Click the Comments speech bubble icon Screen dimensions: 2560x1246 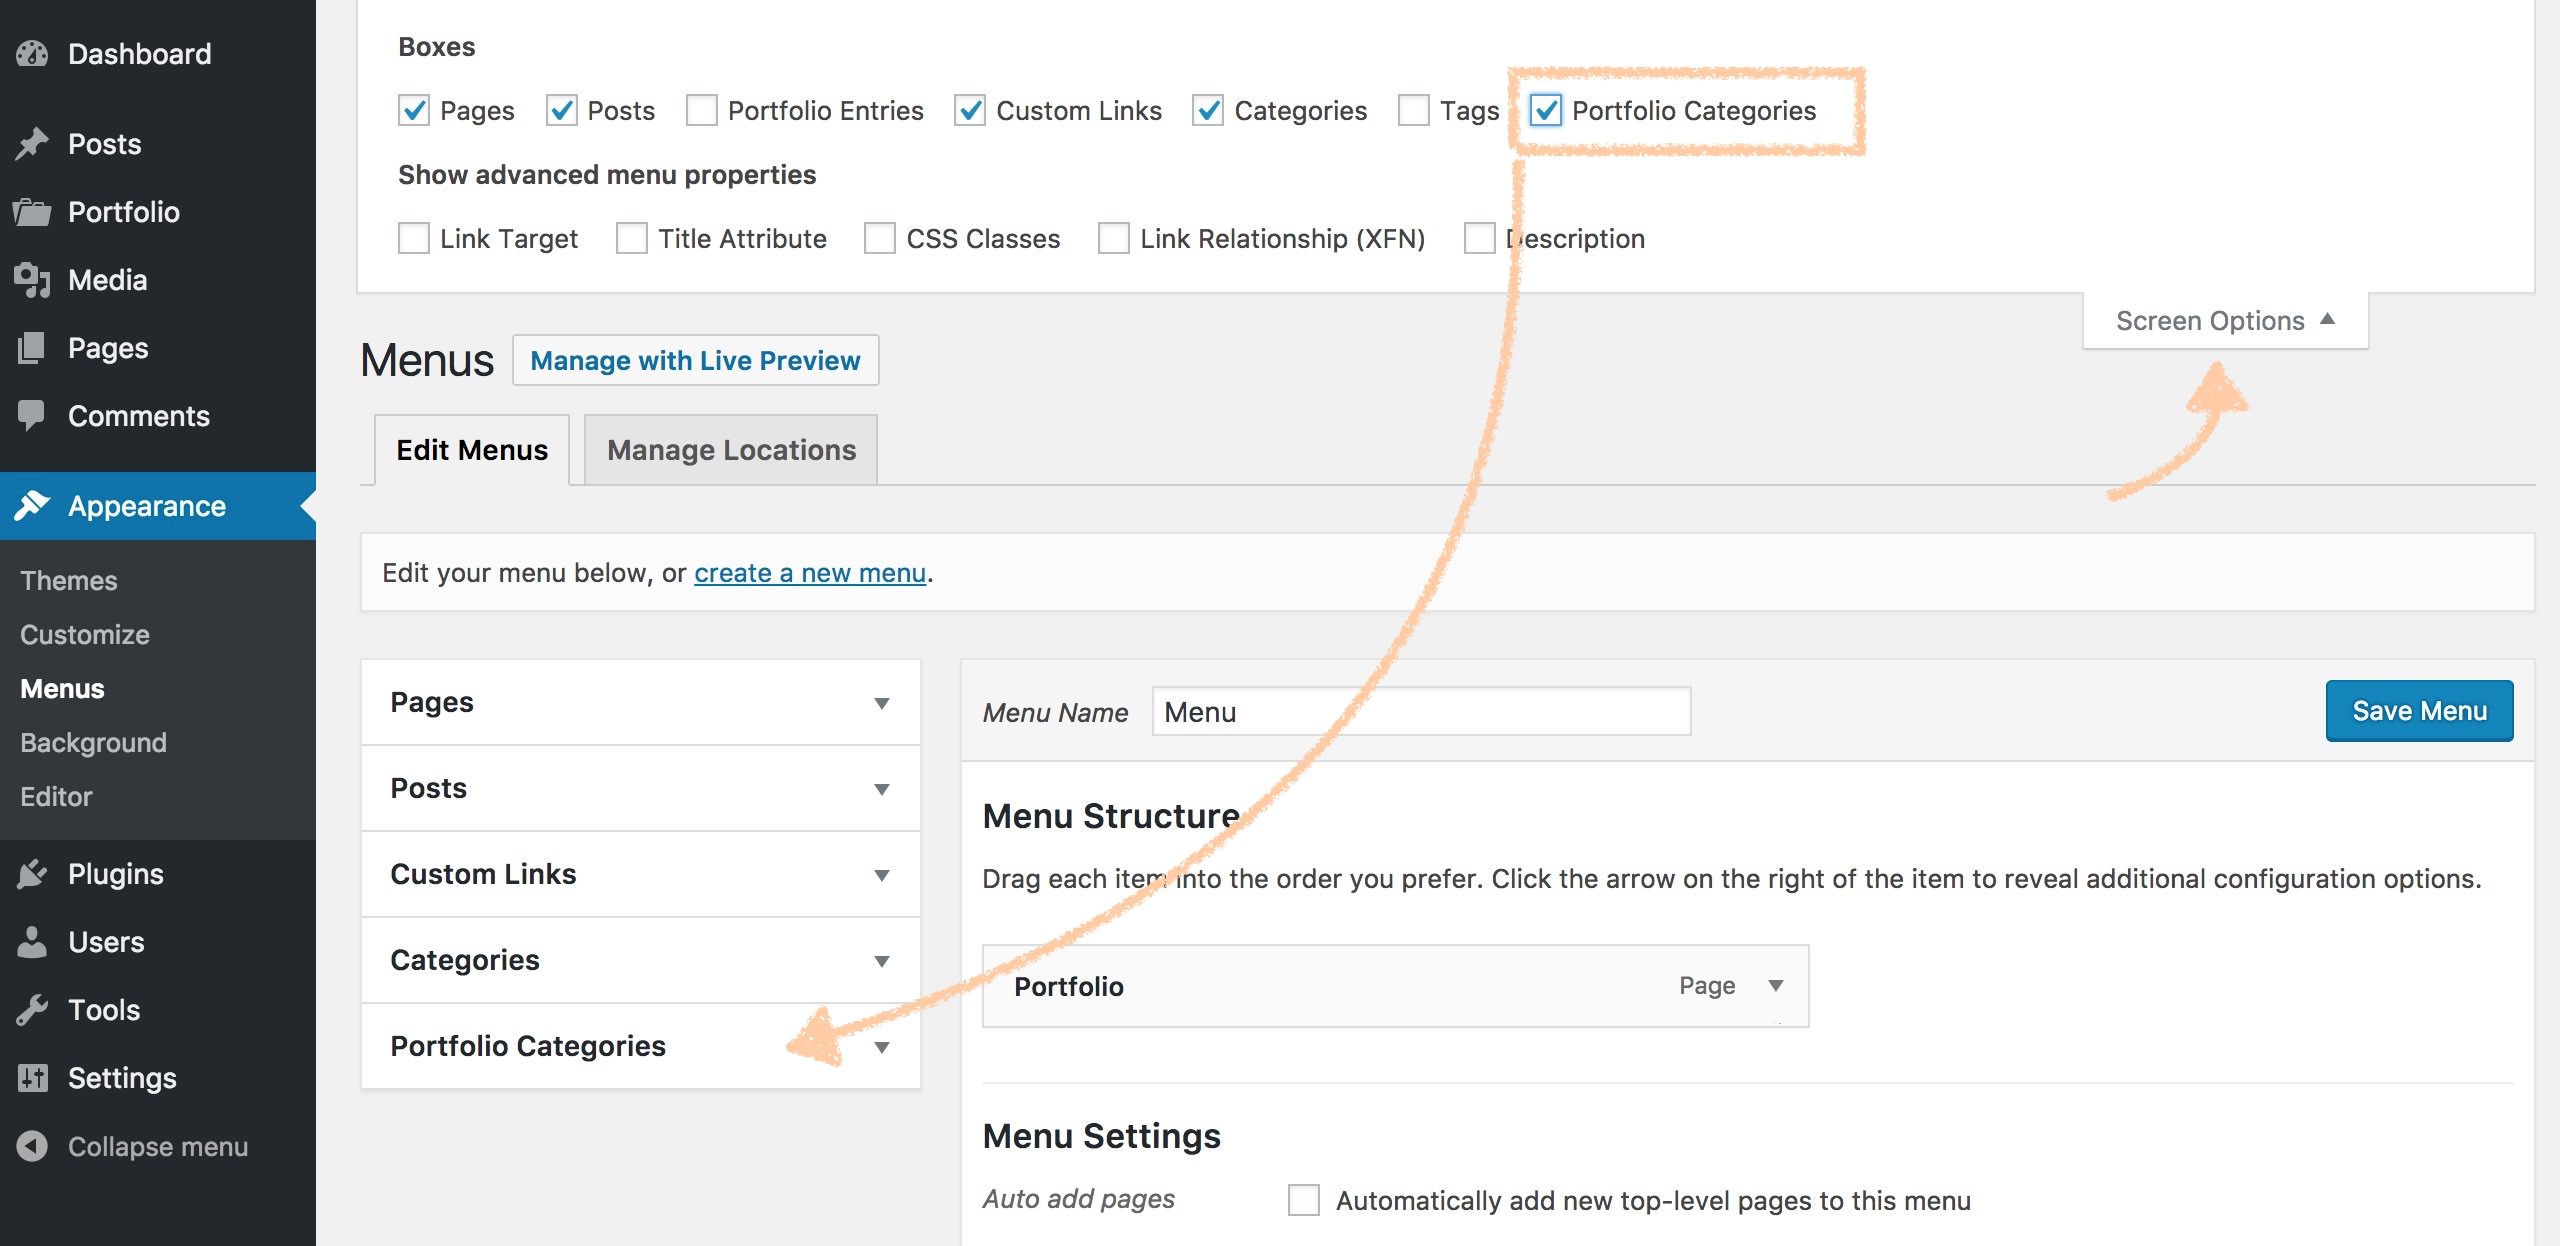point(32,416)
